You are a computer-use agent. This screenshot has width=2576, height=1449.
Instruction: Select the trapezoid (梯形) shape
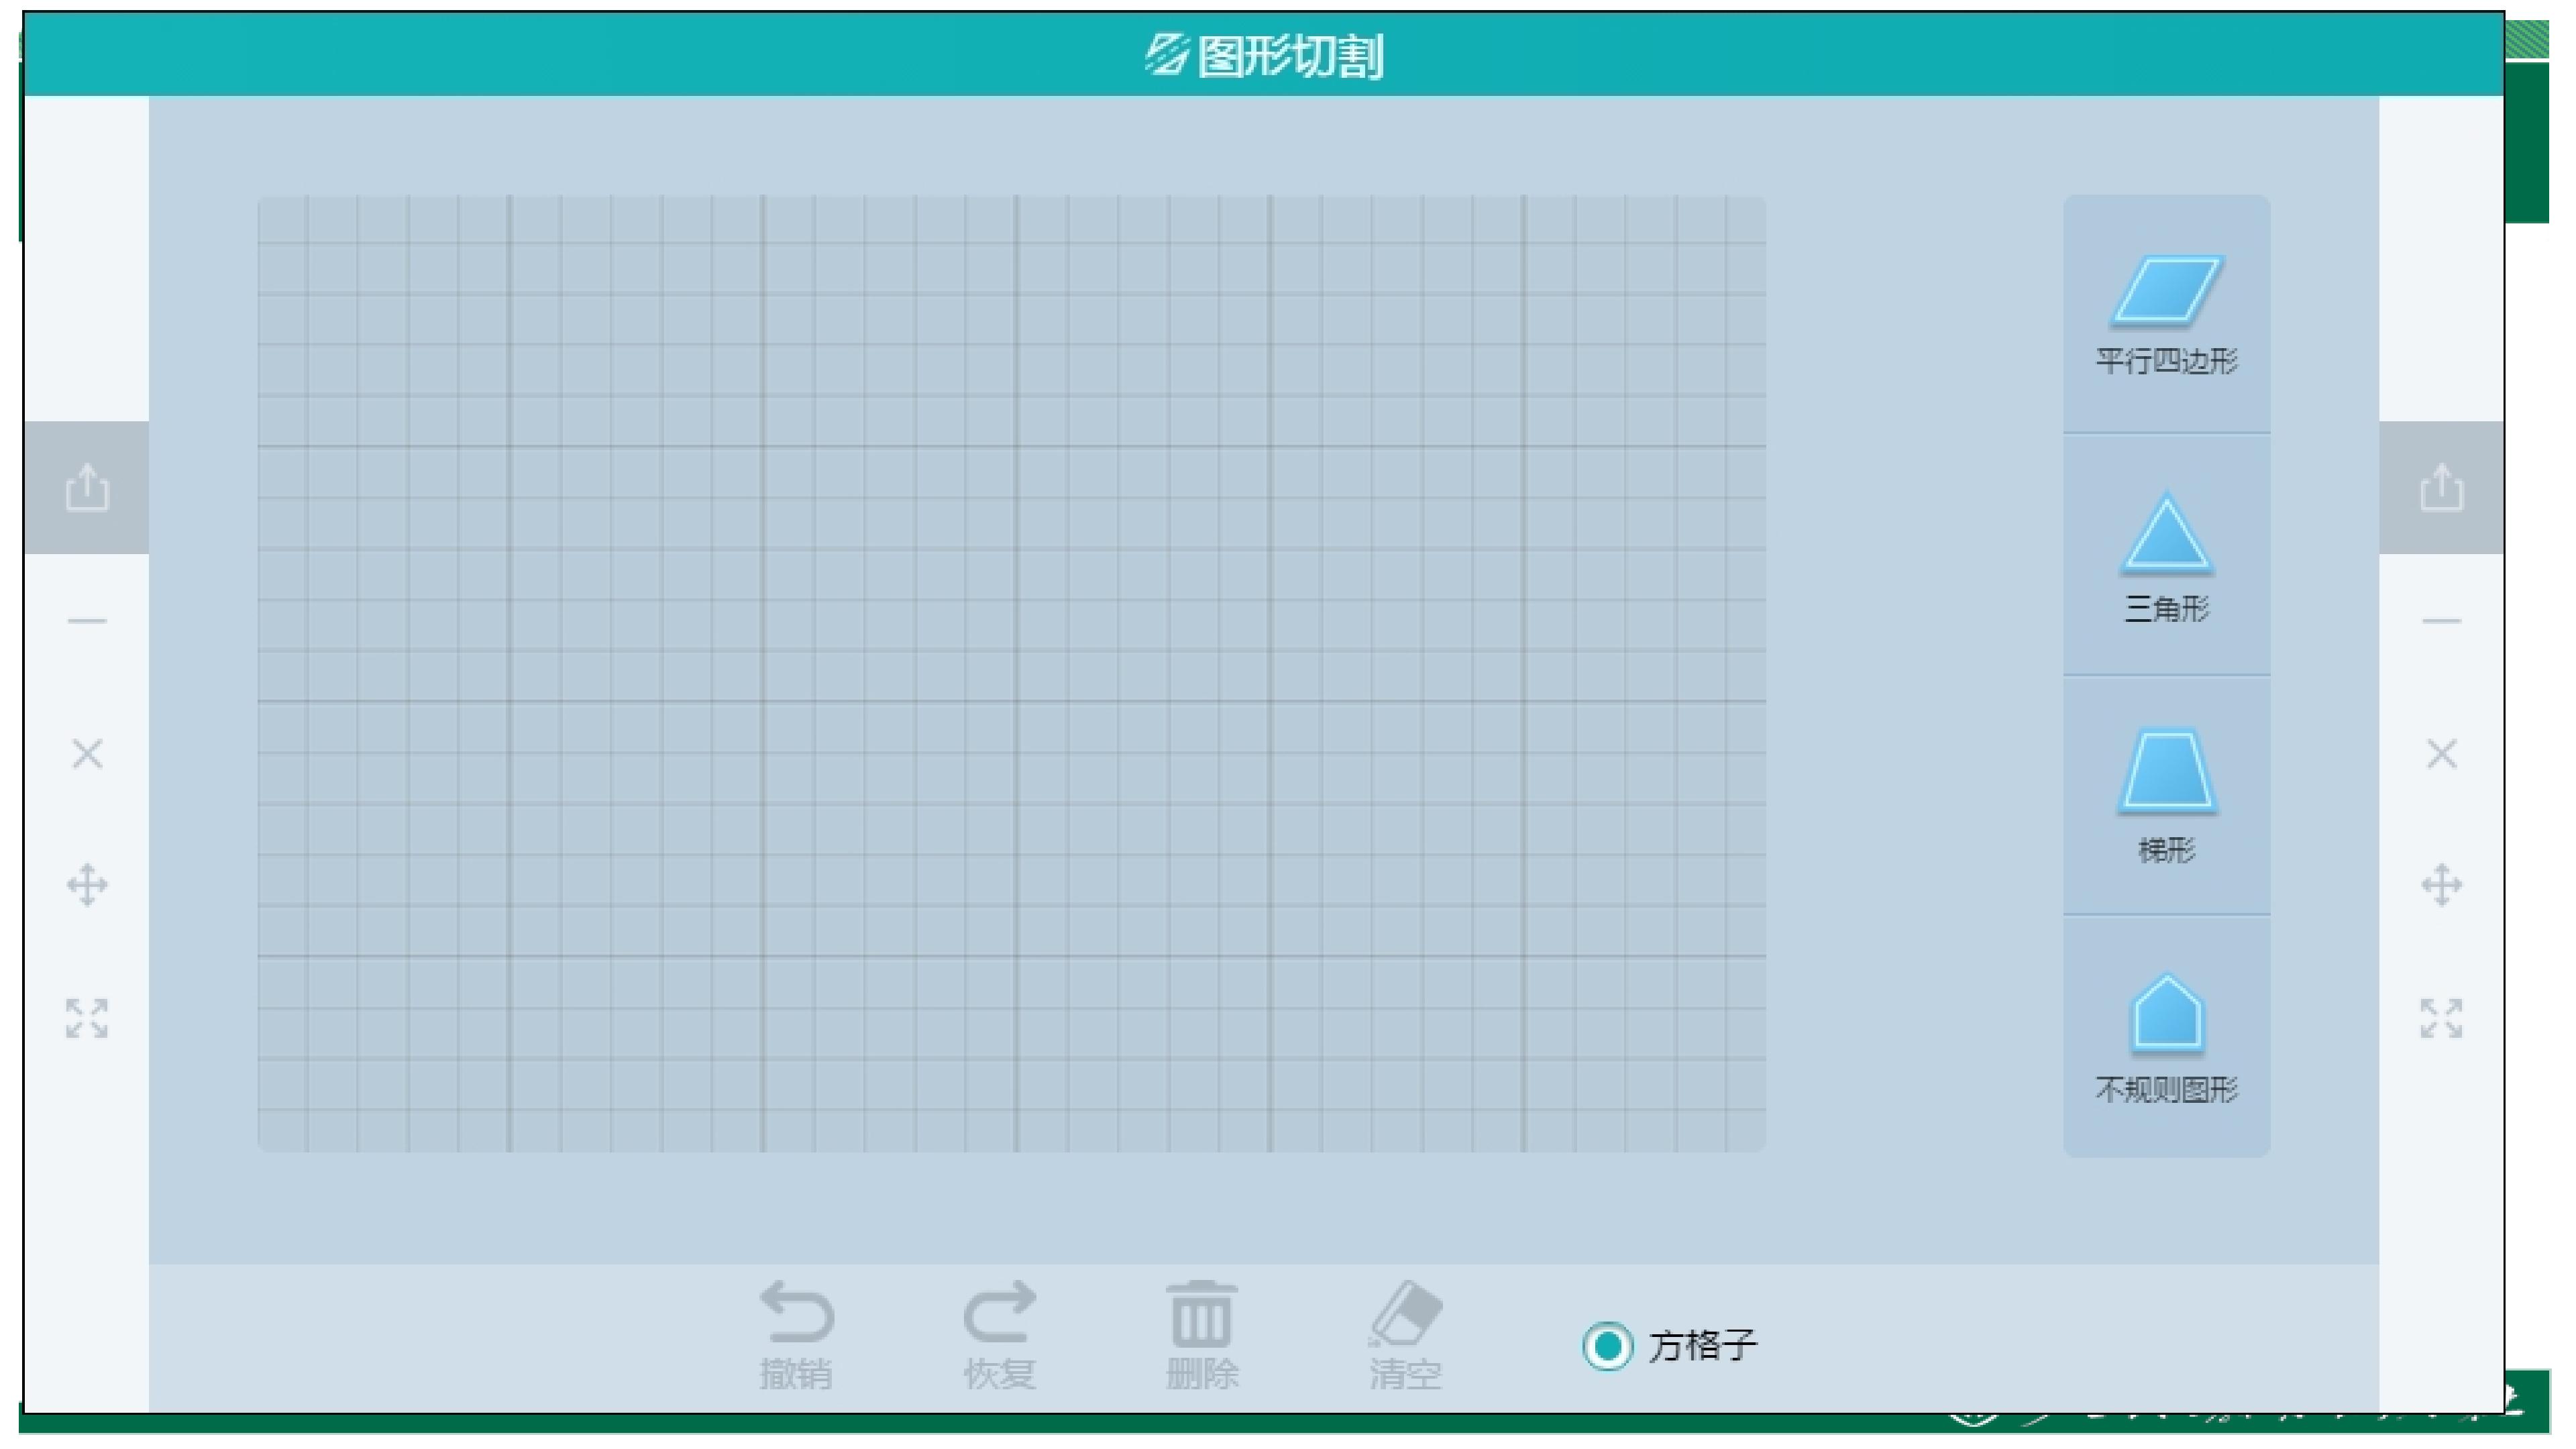[2166, 772]
